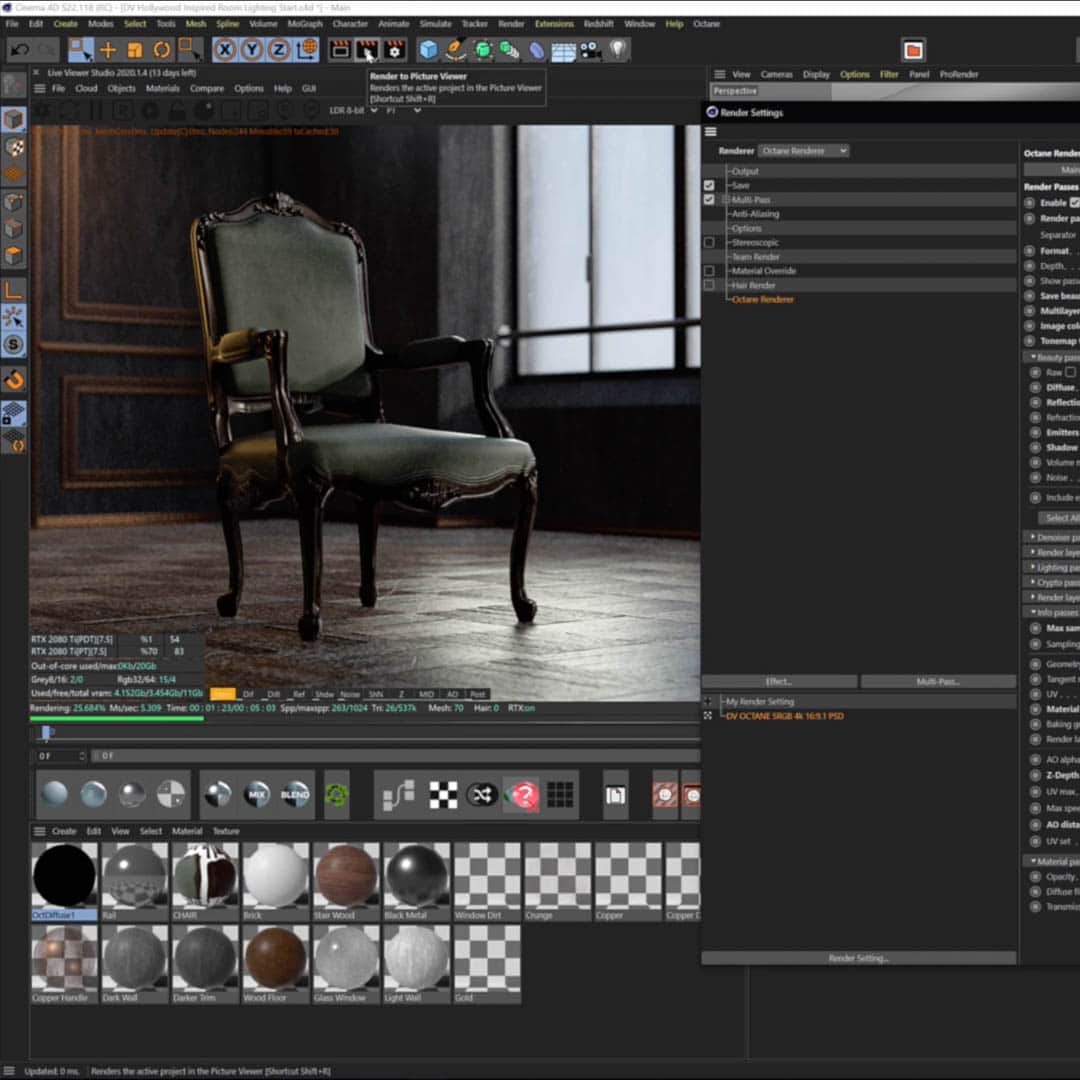This screenshot has height=1080, width=1080.
Task: Add a Cube primitive object
Action: [x=428, y=50]
